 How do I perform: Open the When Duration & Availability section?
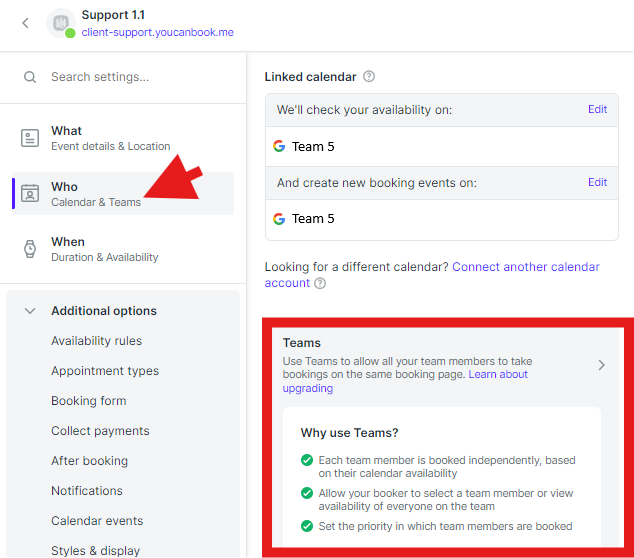104,249
